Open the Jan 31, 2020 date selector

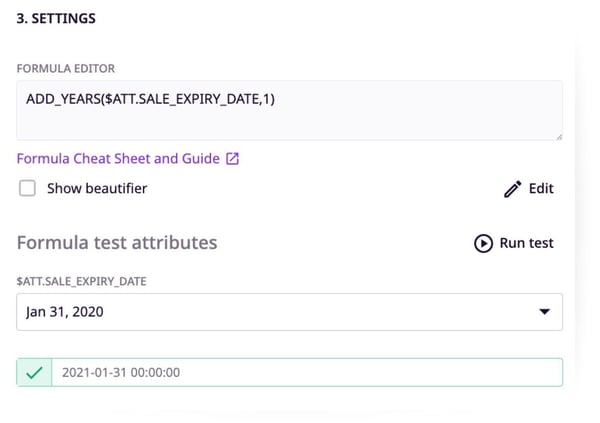coord(289,312)
